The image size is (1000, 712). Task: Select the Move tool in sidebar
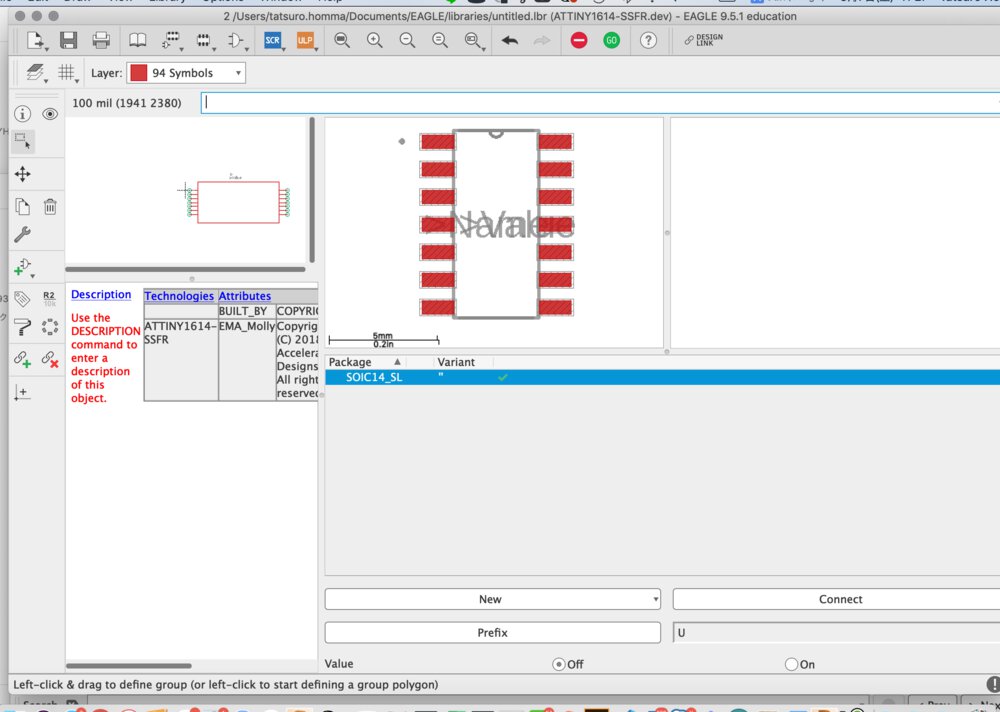(22, 174)
